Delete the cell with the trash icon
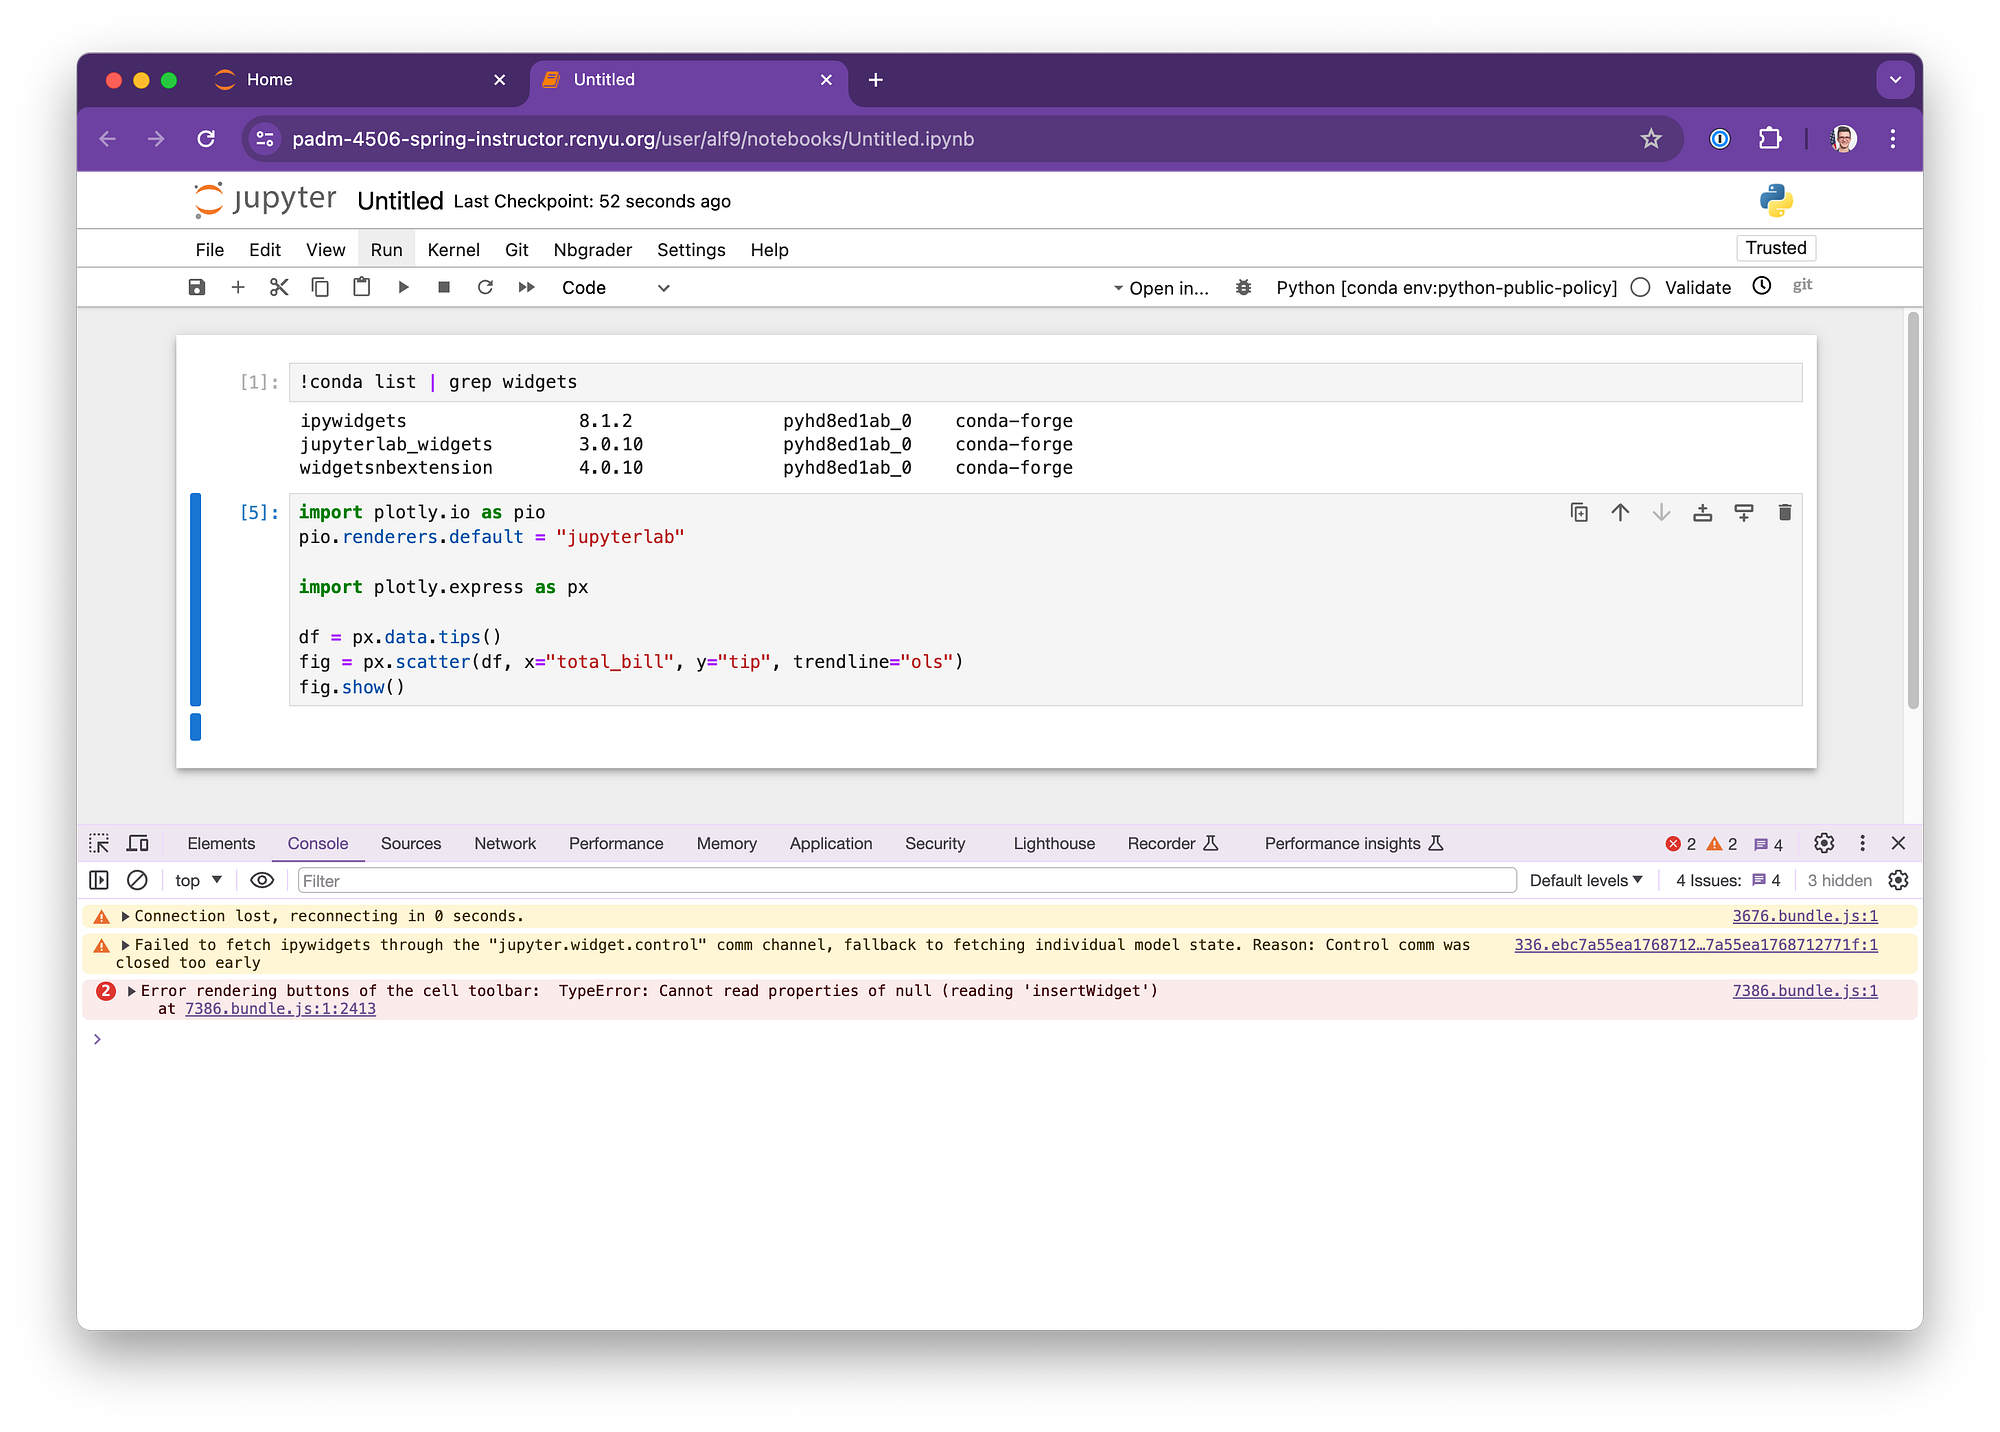This screenshot has height=1432, width=2000. coord(1784,513)
